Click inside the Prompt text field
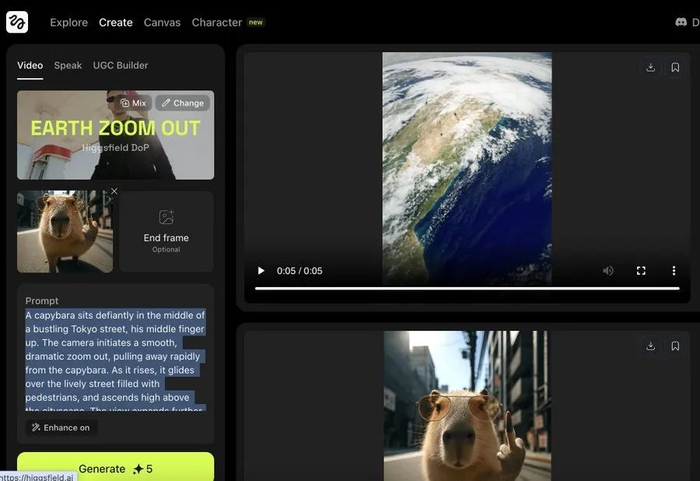This screenshot has width=700, height=481. pos(115,360)
